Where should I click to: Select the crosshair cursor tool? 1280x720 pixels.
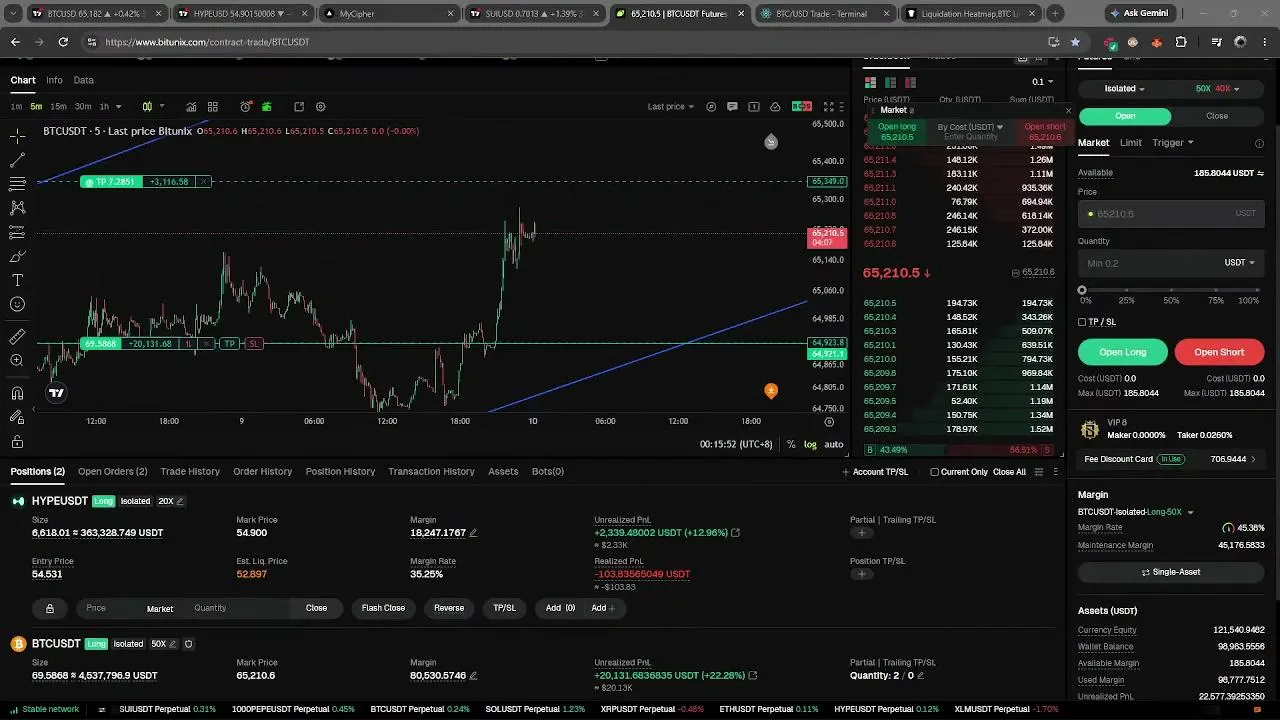click(17, 135)
